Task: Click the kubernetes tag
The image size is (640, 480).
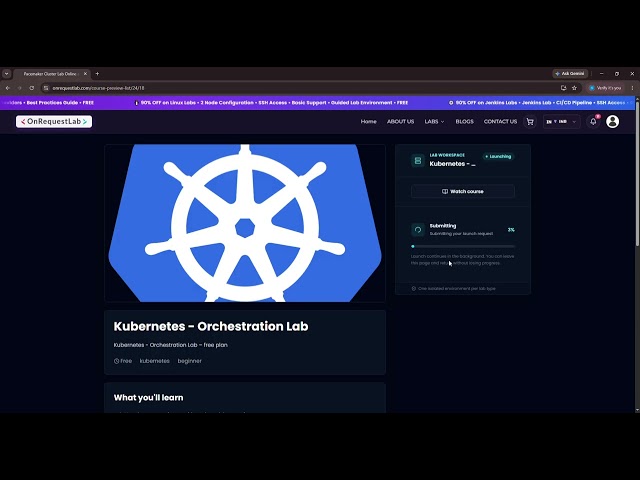Action: click(x=154, y=361)
